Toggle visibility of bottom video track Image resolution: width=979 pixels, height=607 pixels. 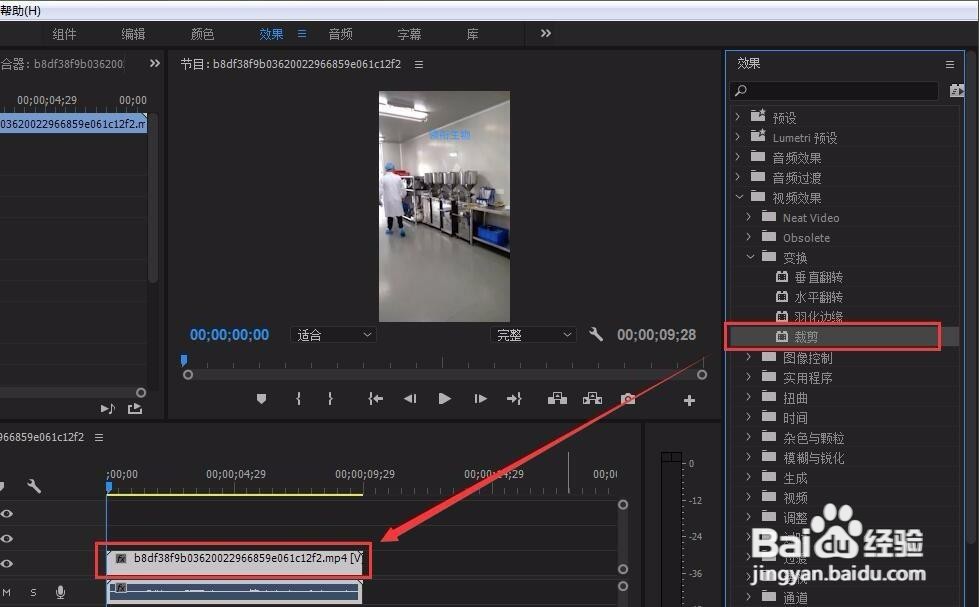click(7, 563)
